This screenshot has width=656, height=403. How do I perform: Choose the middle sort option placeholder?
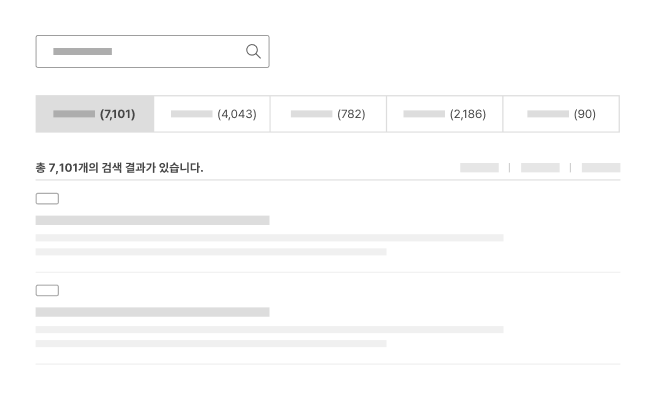click(x=540, y=167)
